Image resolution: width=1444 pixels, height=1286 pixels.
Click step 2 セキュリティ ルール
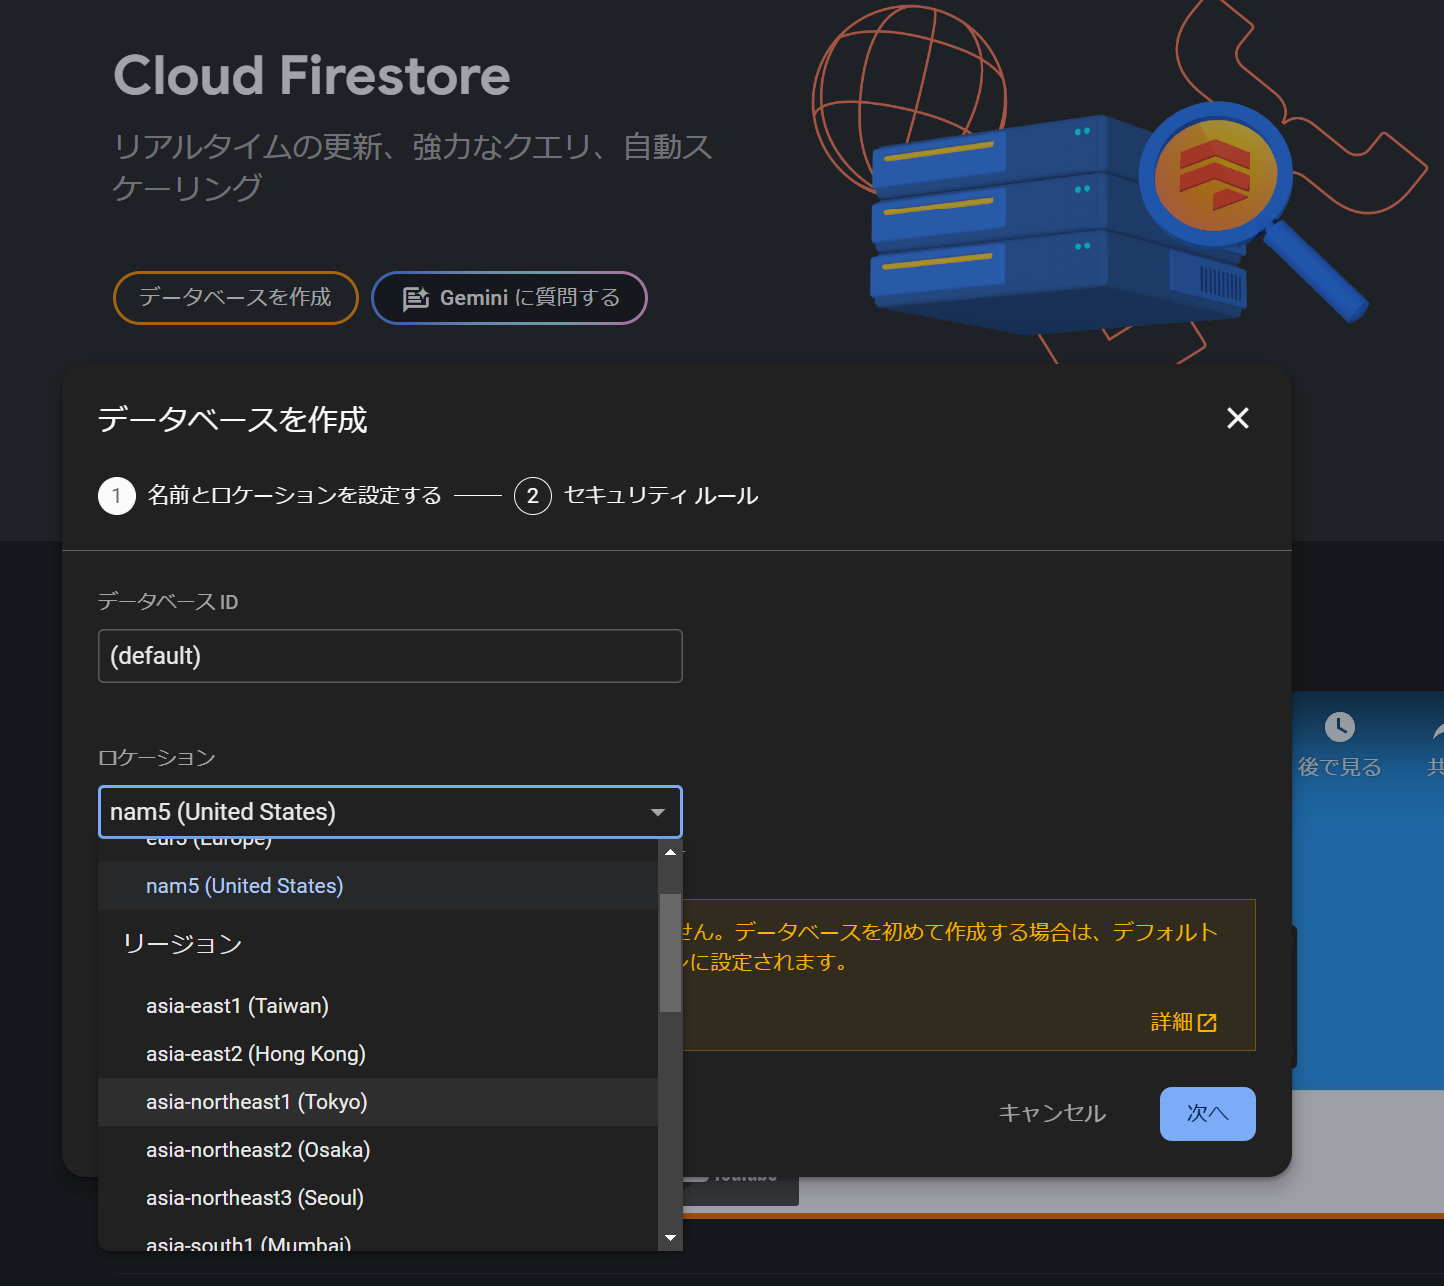click(x=636, y=496)
